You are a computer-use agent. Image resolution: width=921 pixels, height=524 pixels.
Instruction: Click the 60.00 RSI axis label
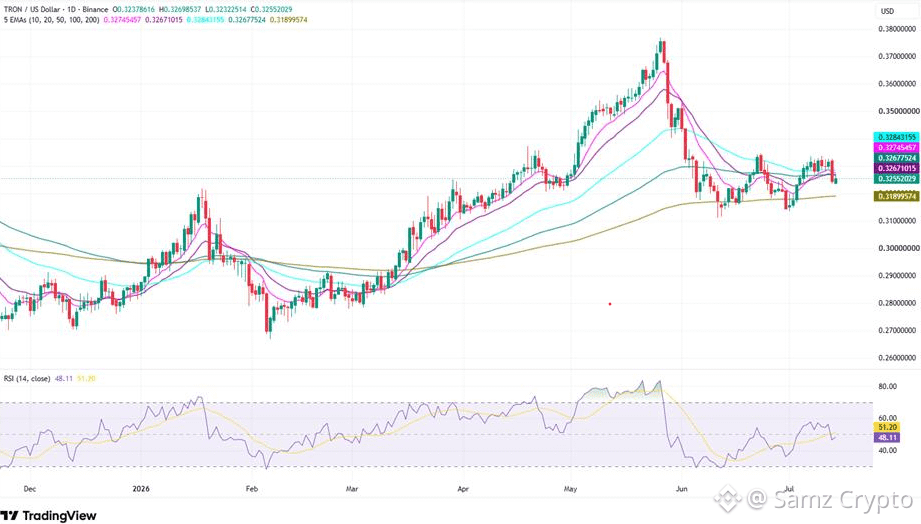coord(888,418)
